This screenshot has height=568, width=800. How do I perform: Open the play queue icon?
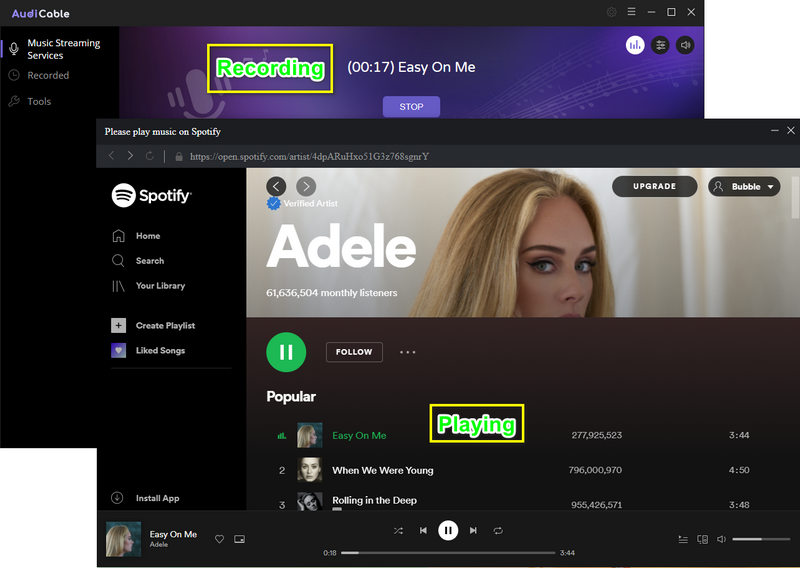[x=683, y=539]
